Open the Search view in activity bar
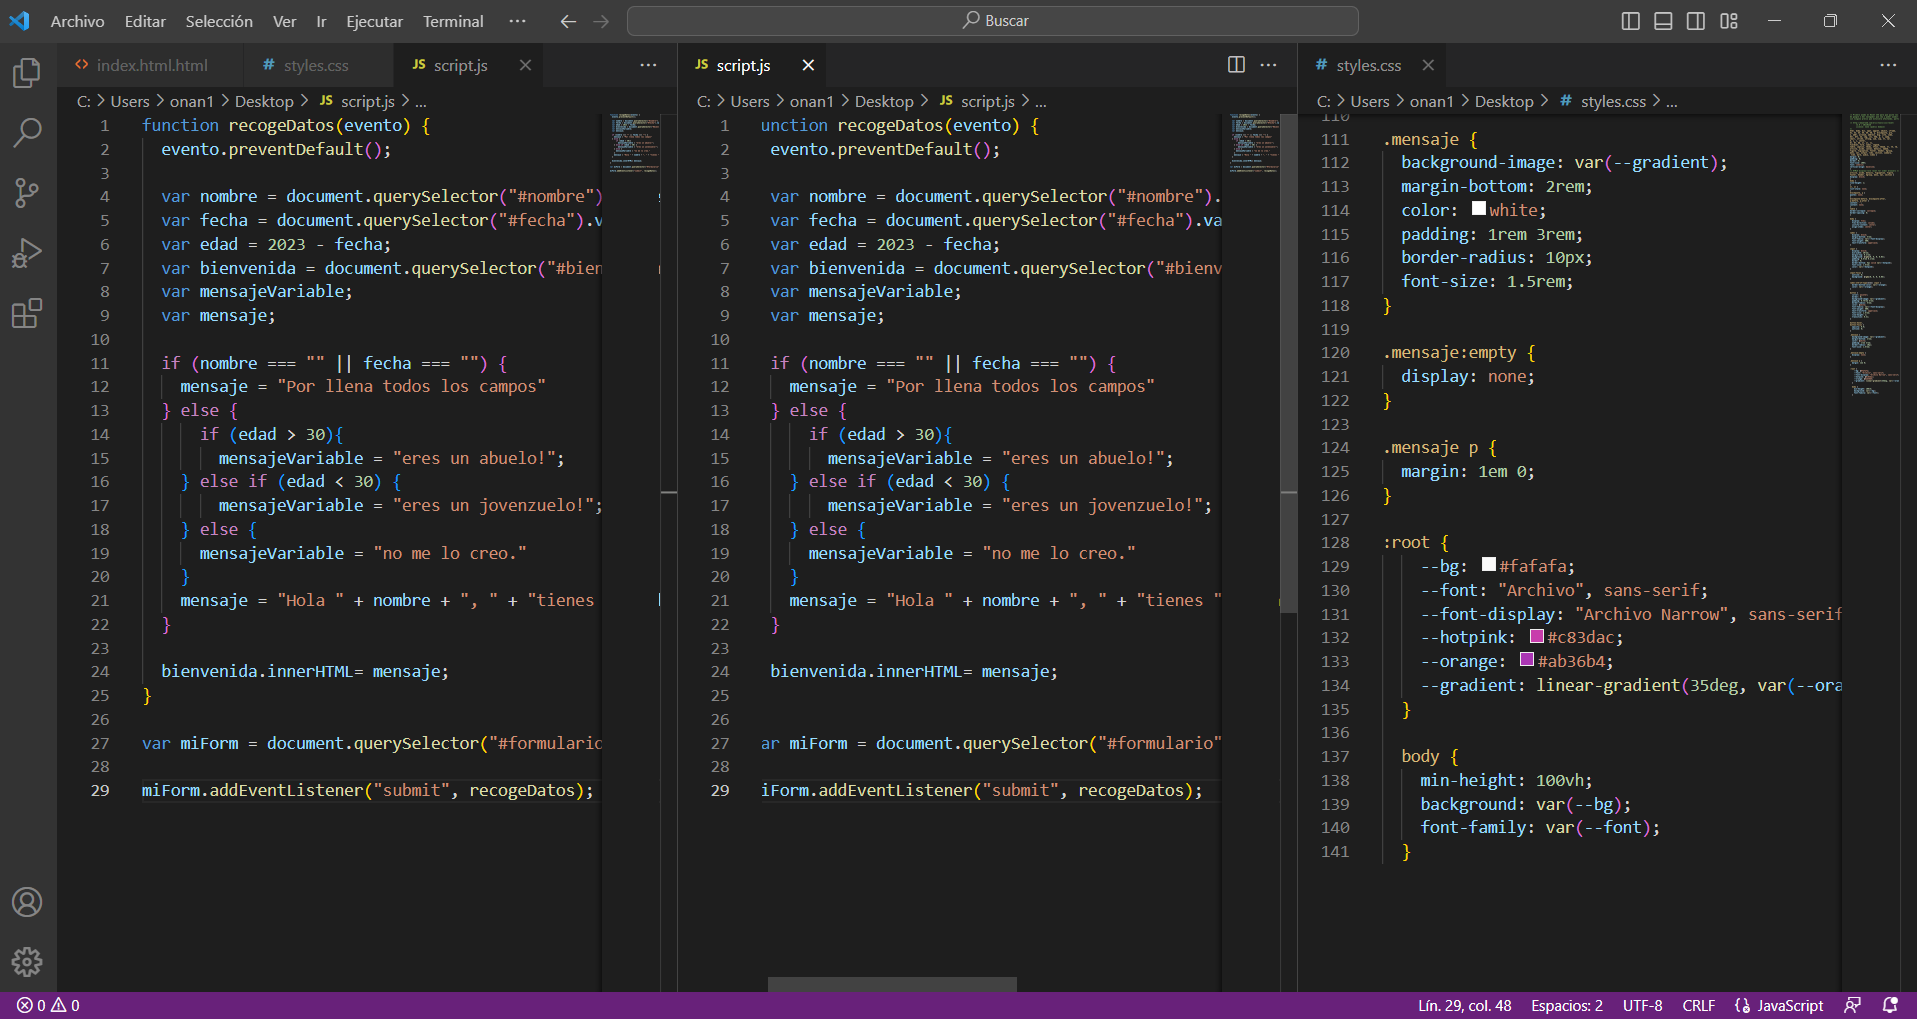 [27, 132]
